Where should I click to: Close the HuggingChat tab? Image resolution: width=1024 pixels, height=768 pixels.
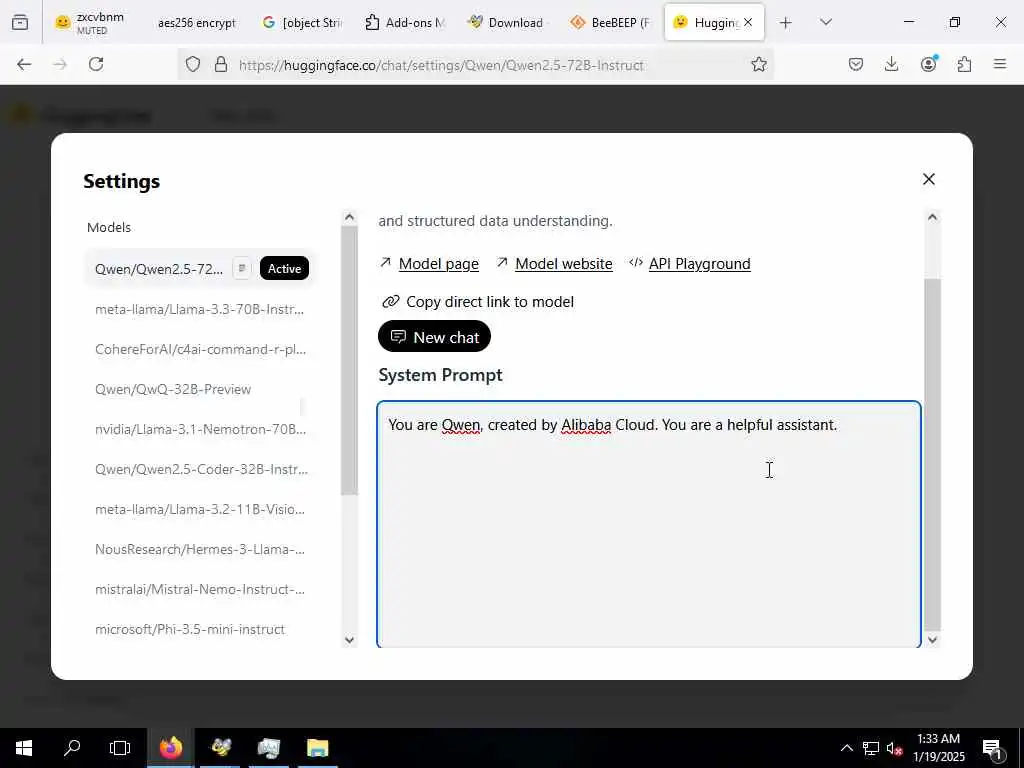[748, 22]
